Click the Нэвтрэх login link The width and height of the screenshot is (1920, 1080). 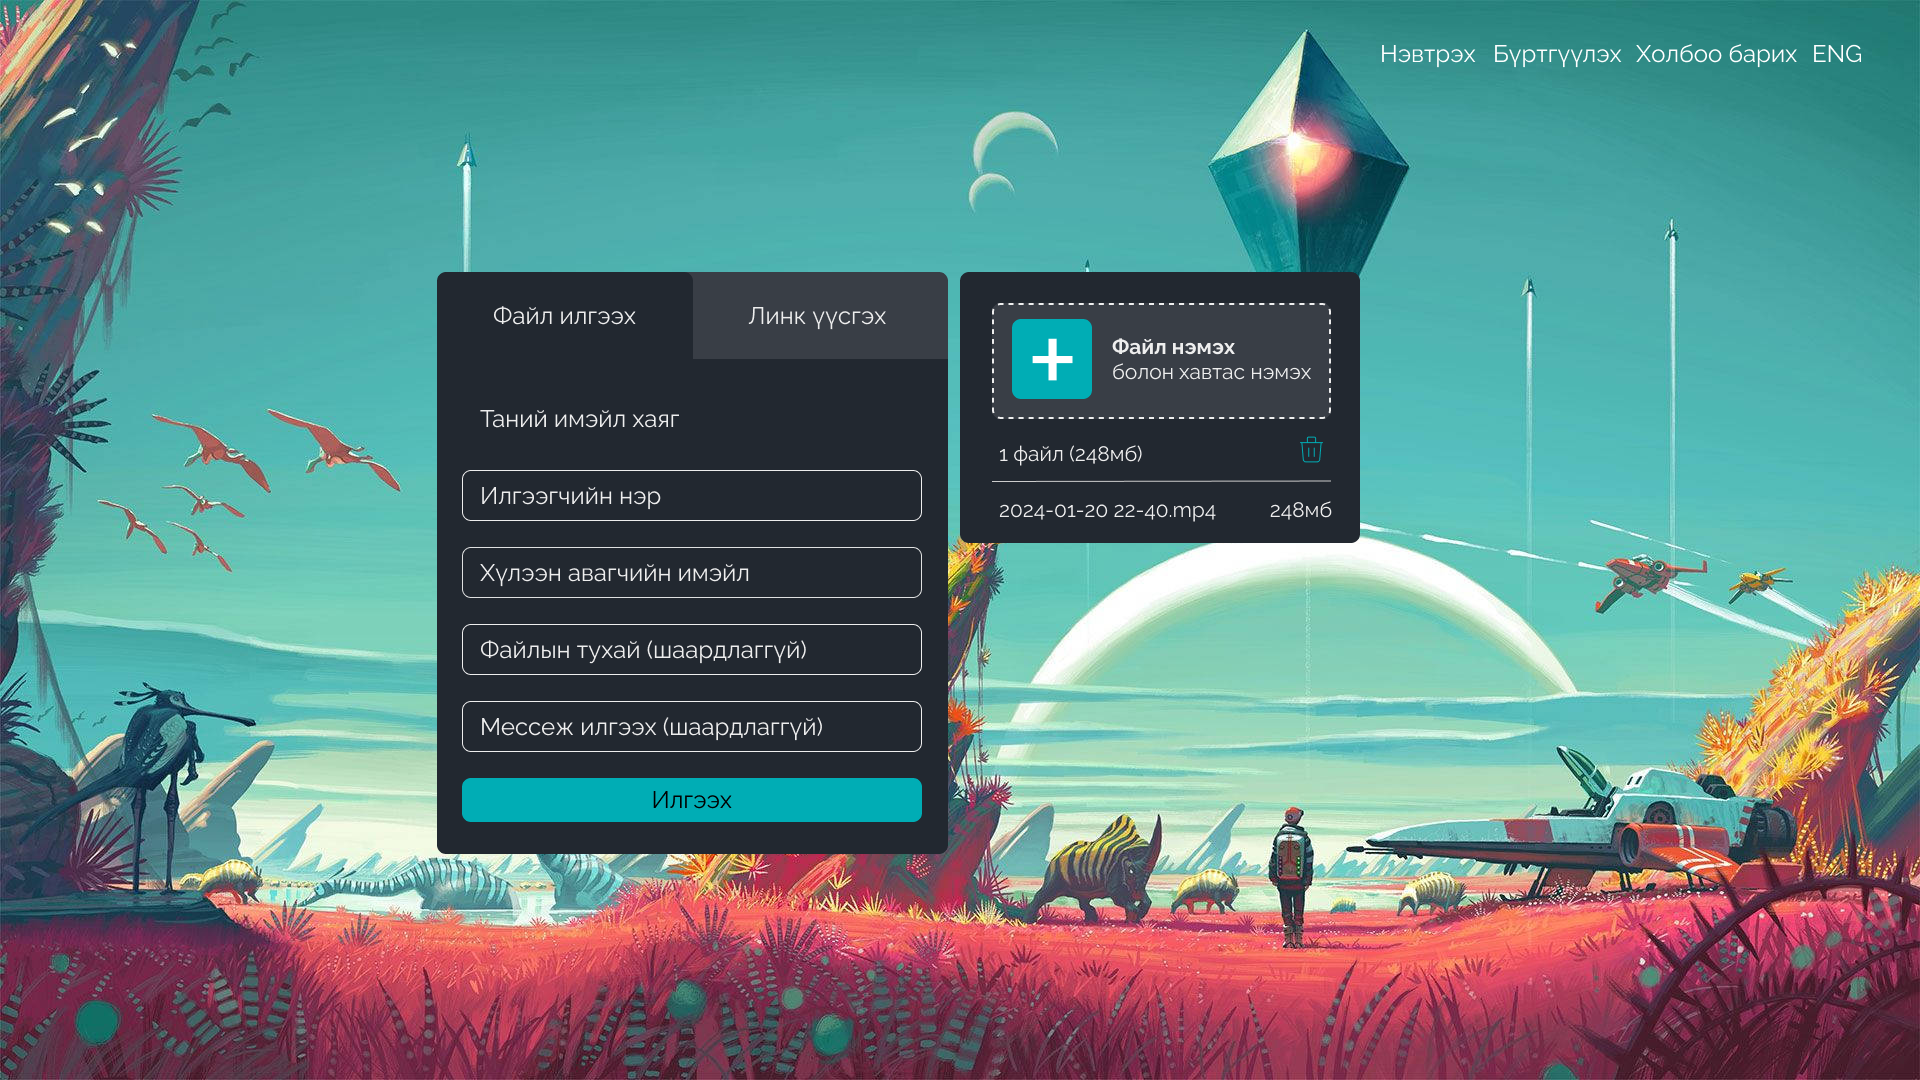(x=1427, y=54)
